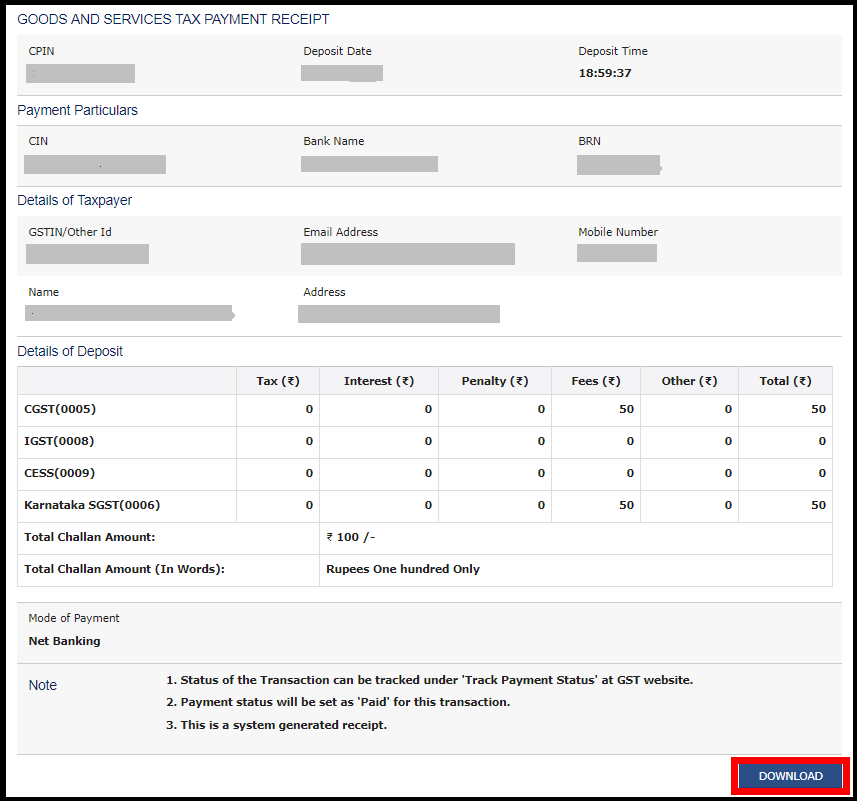Click the Email Address label

click(341, 232)
